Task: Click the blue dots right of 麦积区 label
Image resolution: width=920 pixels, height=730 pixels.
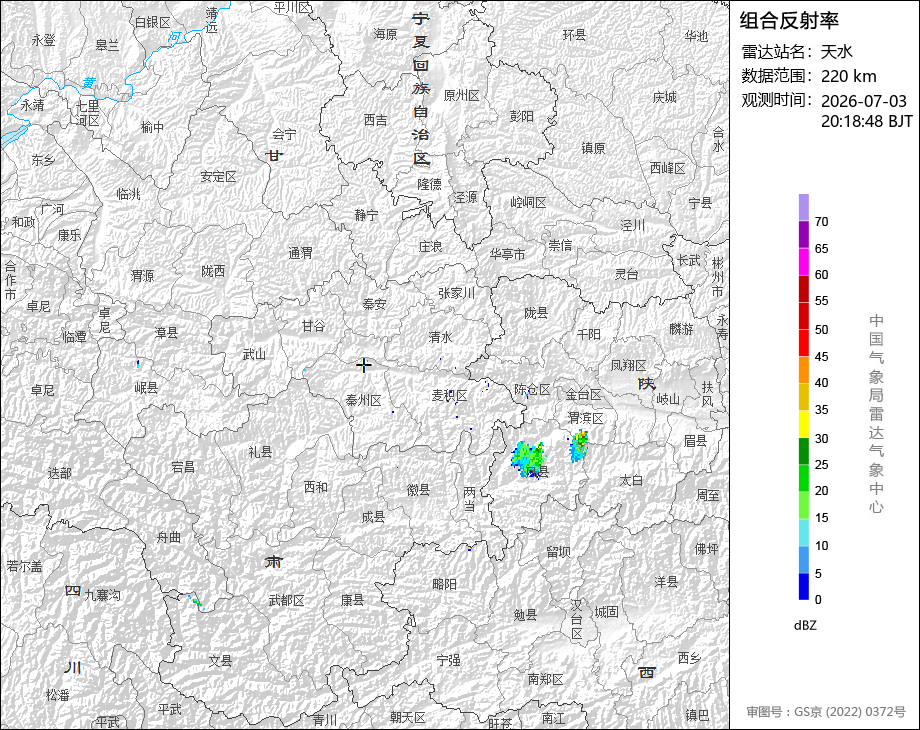Action: point(486,386)
